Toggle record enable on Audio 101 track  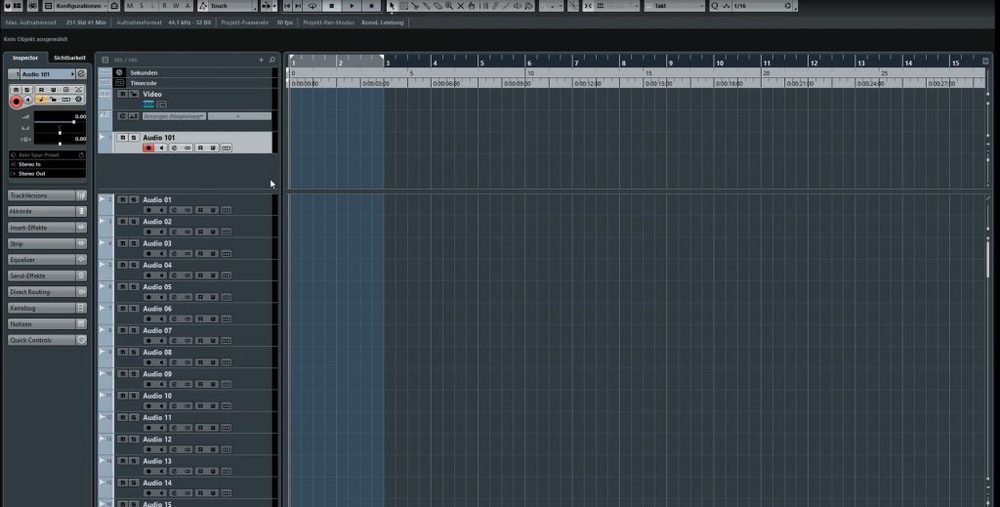click(149, 148)
